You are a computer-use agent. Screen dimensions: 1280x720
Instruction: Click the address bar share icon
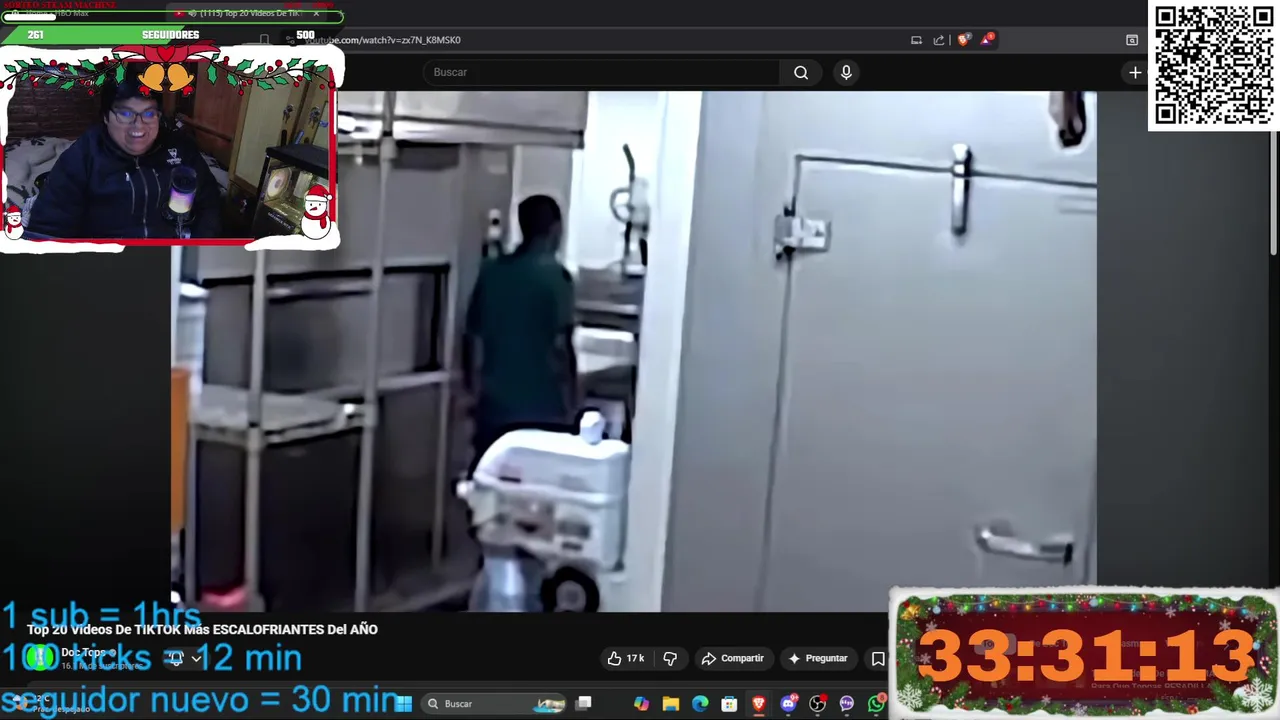point(939,40)
